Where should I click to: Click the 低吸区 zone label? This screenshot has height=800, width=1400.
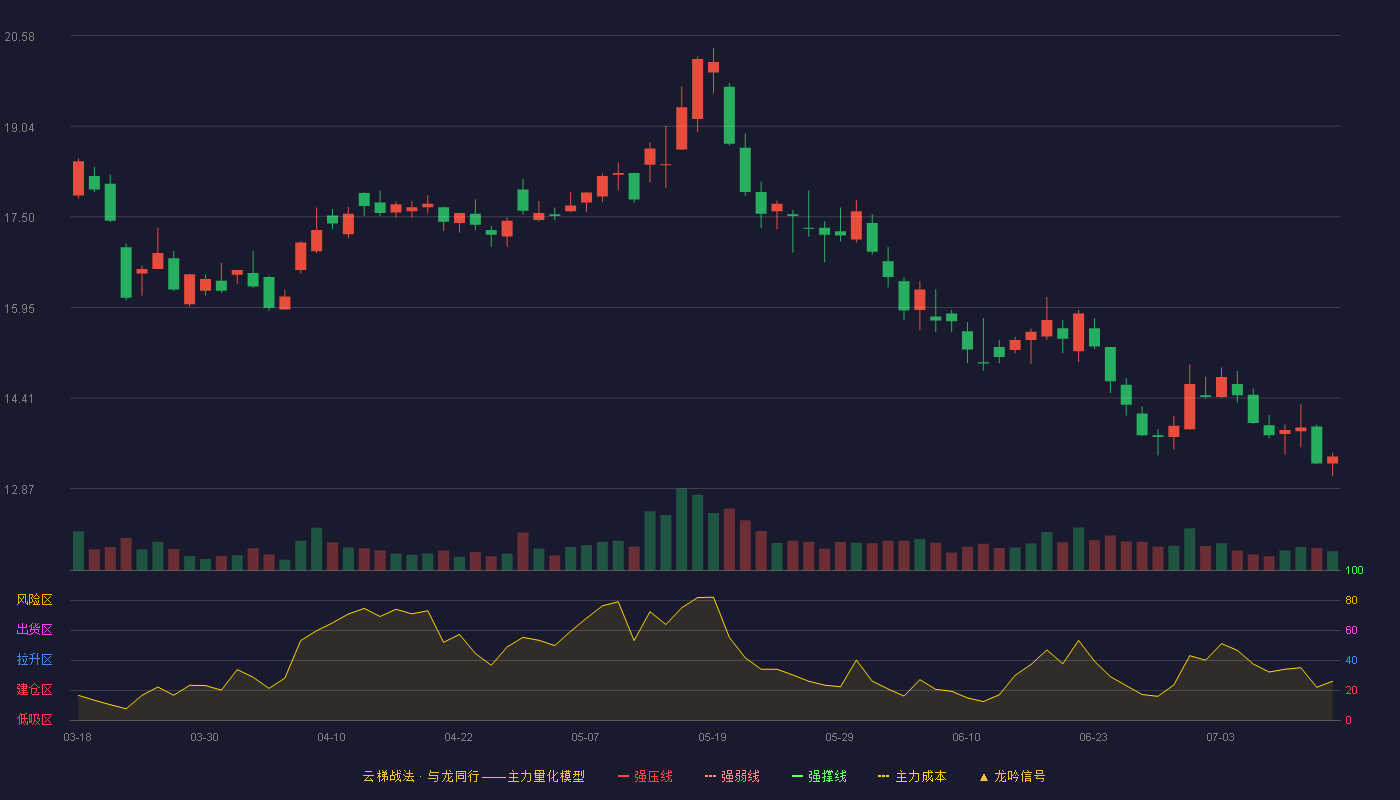[34, 719]
